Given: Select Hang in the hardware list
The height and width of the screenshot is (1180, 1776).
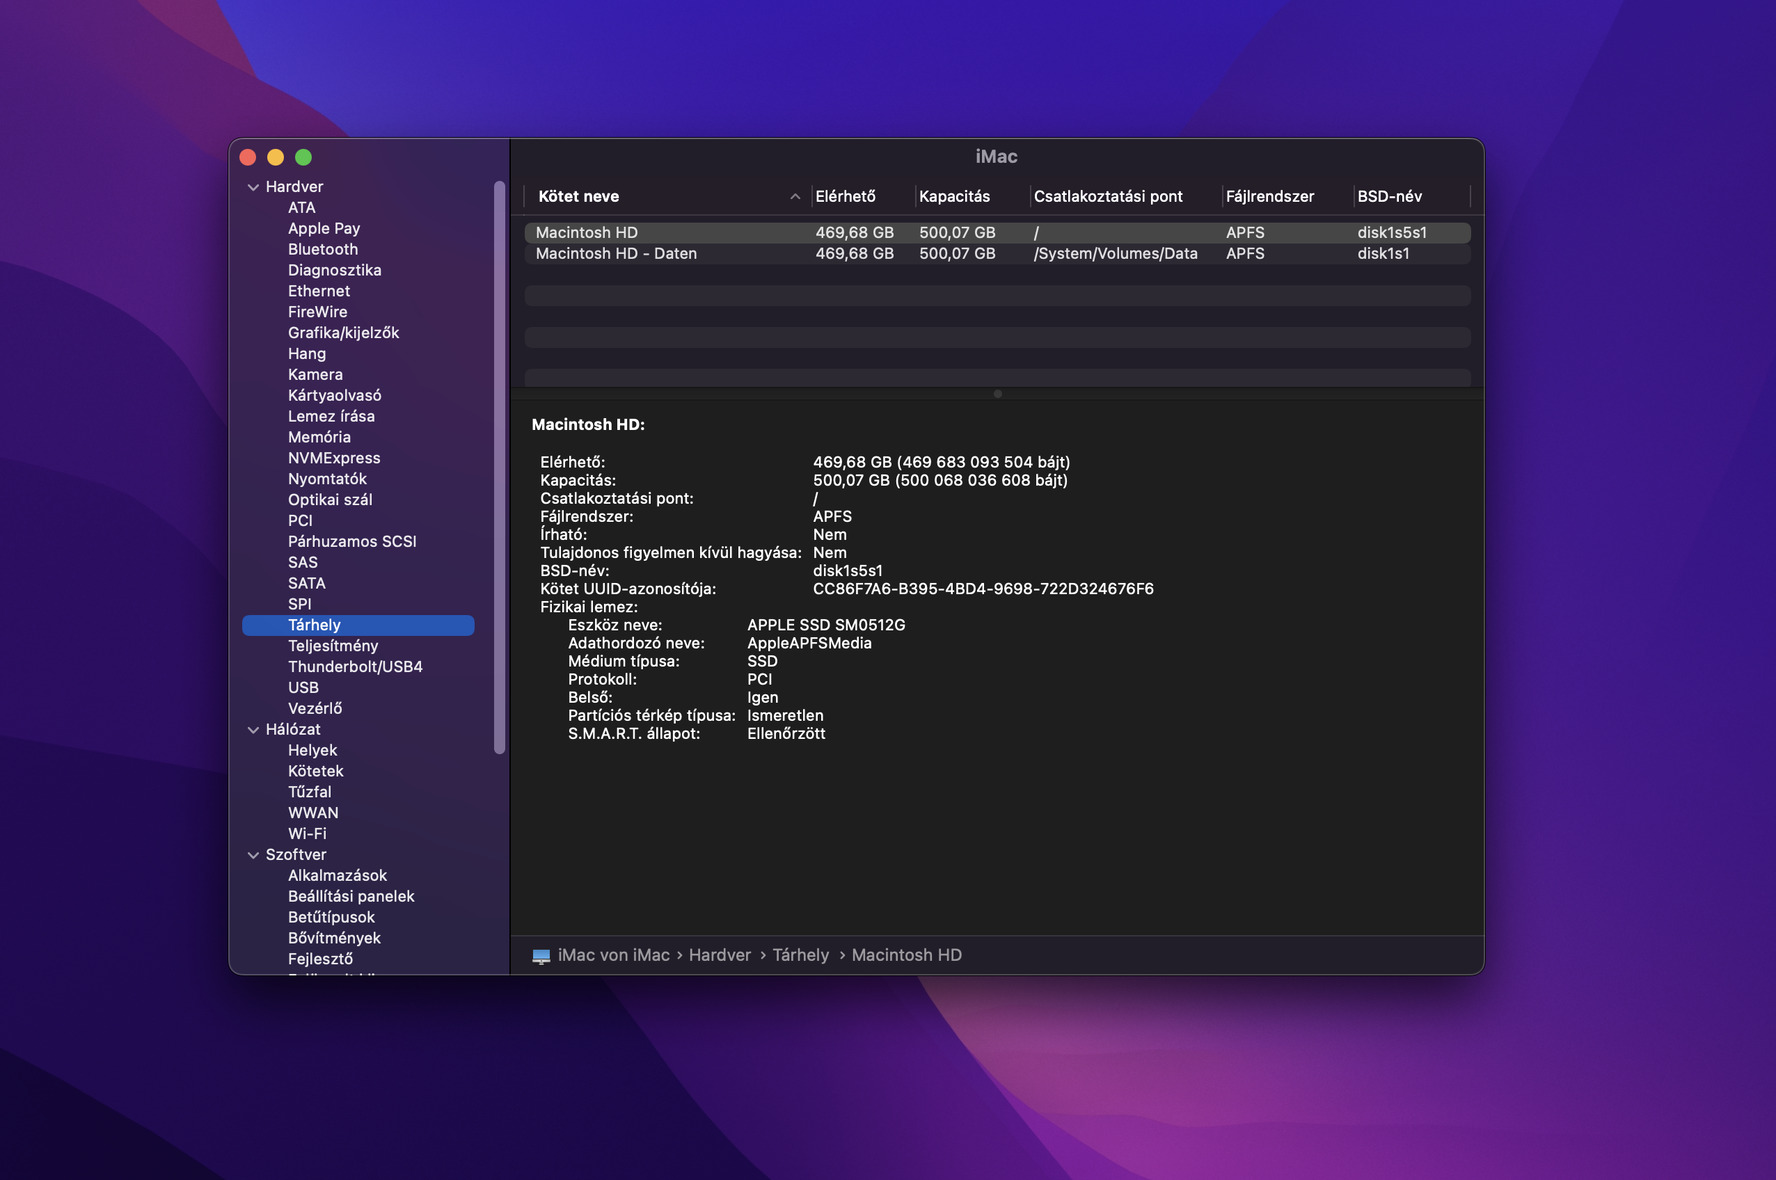Looking at the screenshot, I should point(307,354).
